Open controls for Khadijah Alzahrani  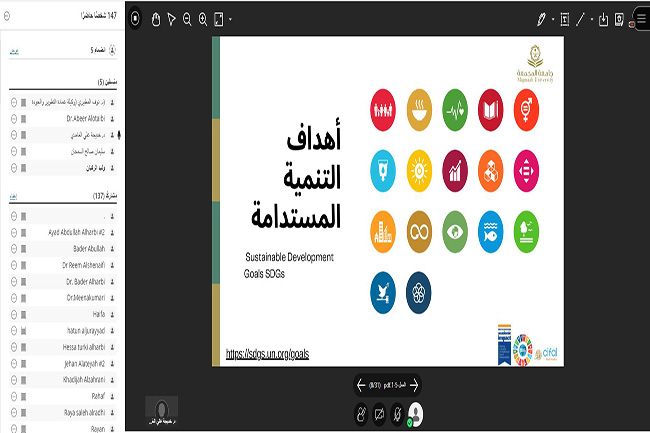coord(14,380)
